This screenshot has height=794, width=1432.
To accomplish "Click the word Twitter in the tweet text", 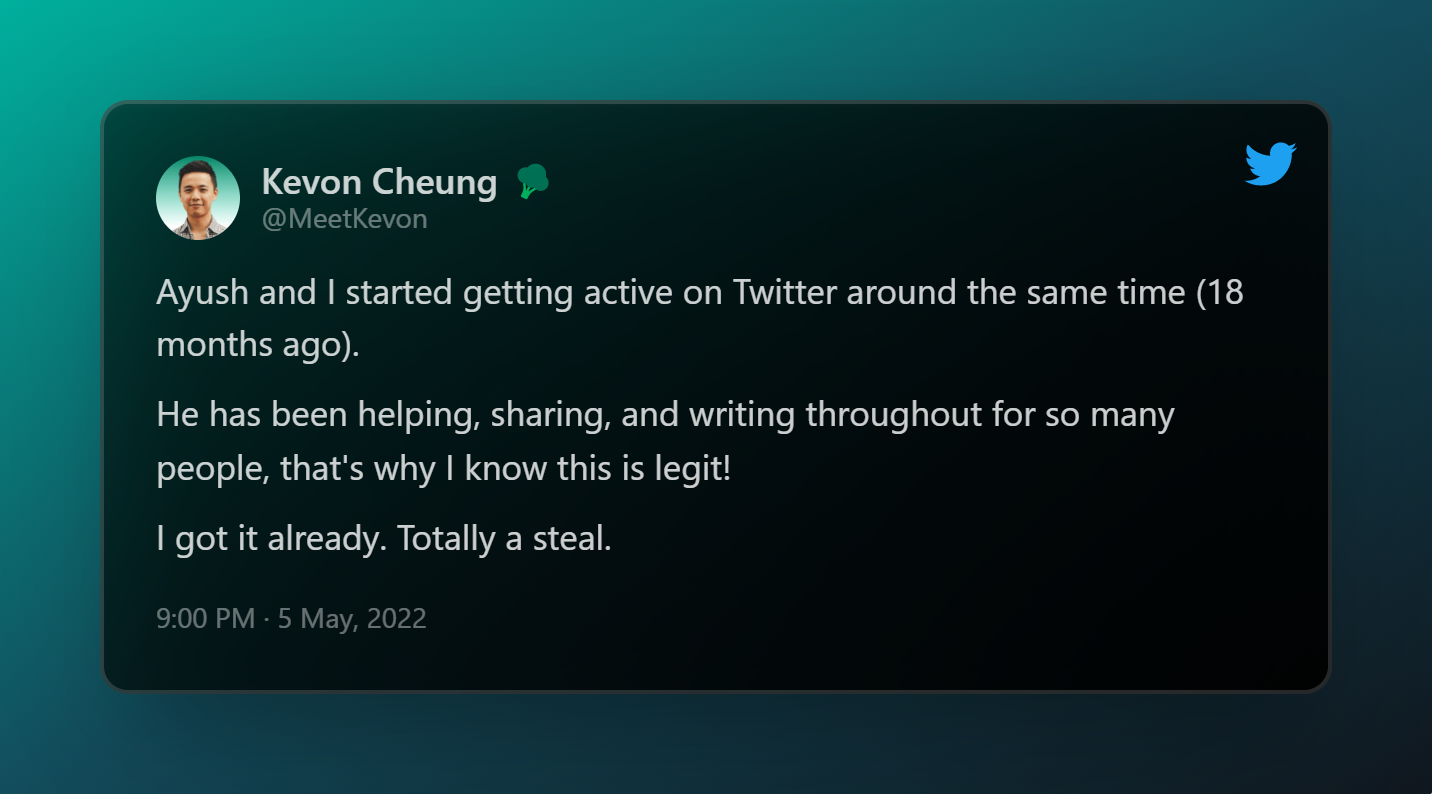I will click(x=789, y=294).
